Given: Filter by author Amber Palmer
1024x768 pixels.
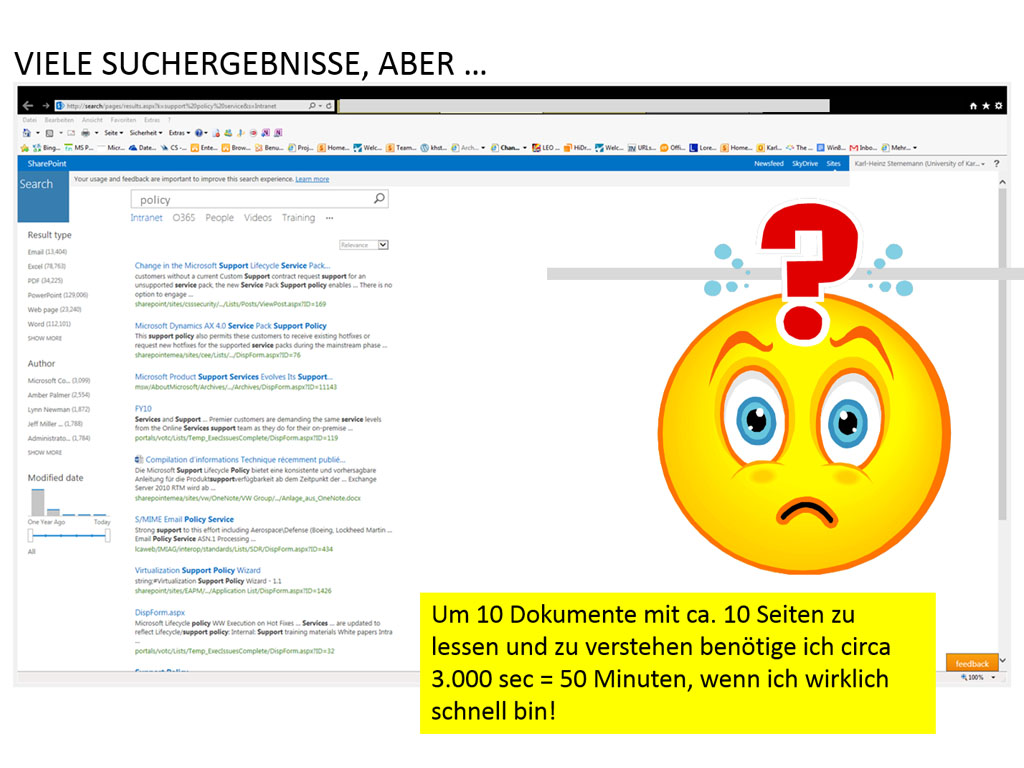Looking at the screenshot, I should pos(59,395).
